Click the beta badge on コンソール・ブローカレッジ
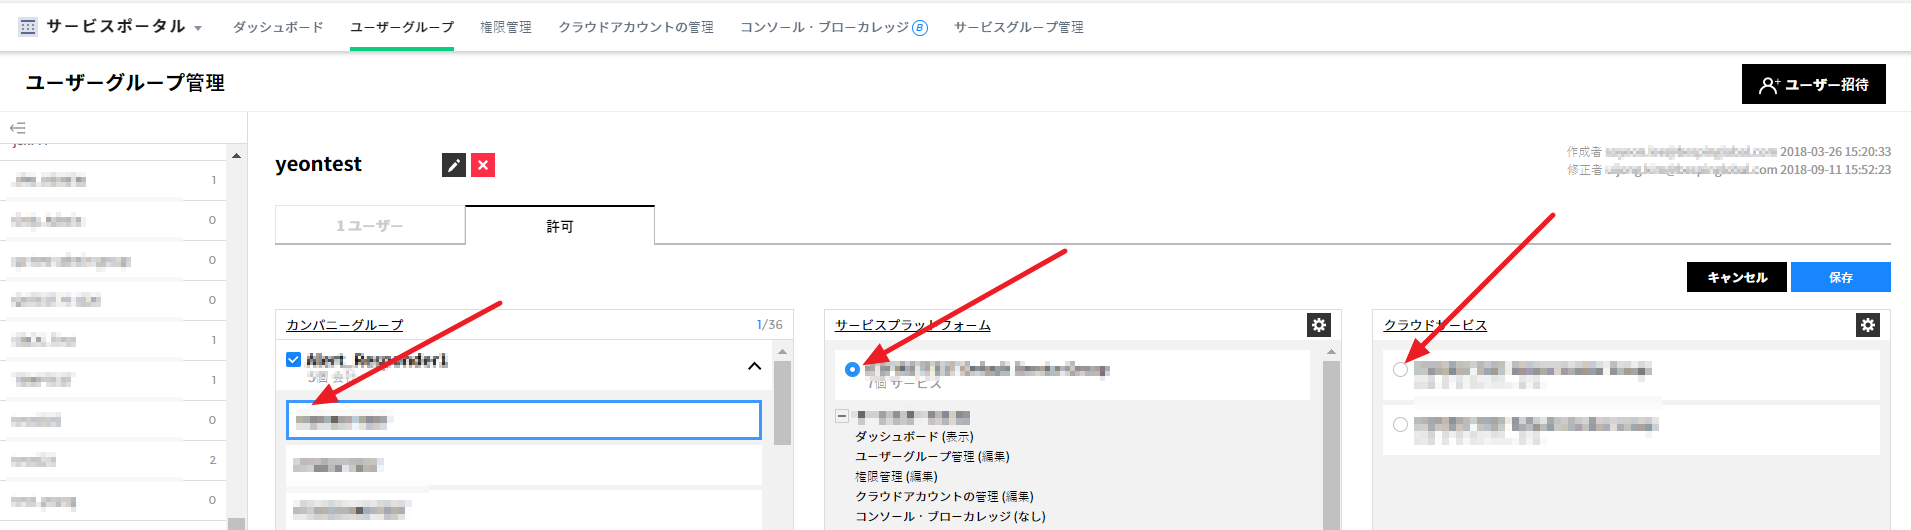 (920, 28)
